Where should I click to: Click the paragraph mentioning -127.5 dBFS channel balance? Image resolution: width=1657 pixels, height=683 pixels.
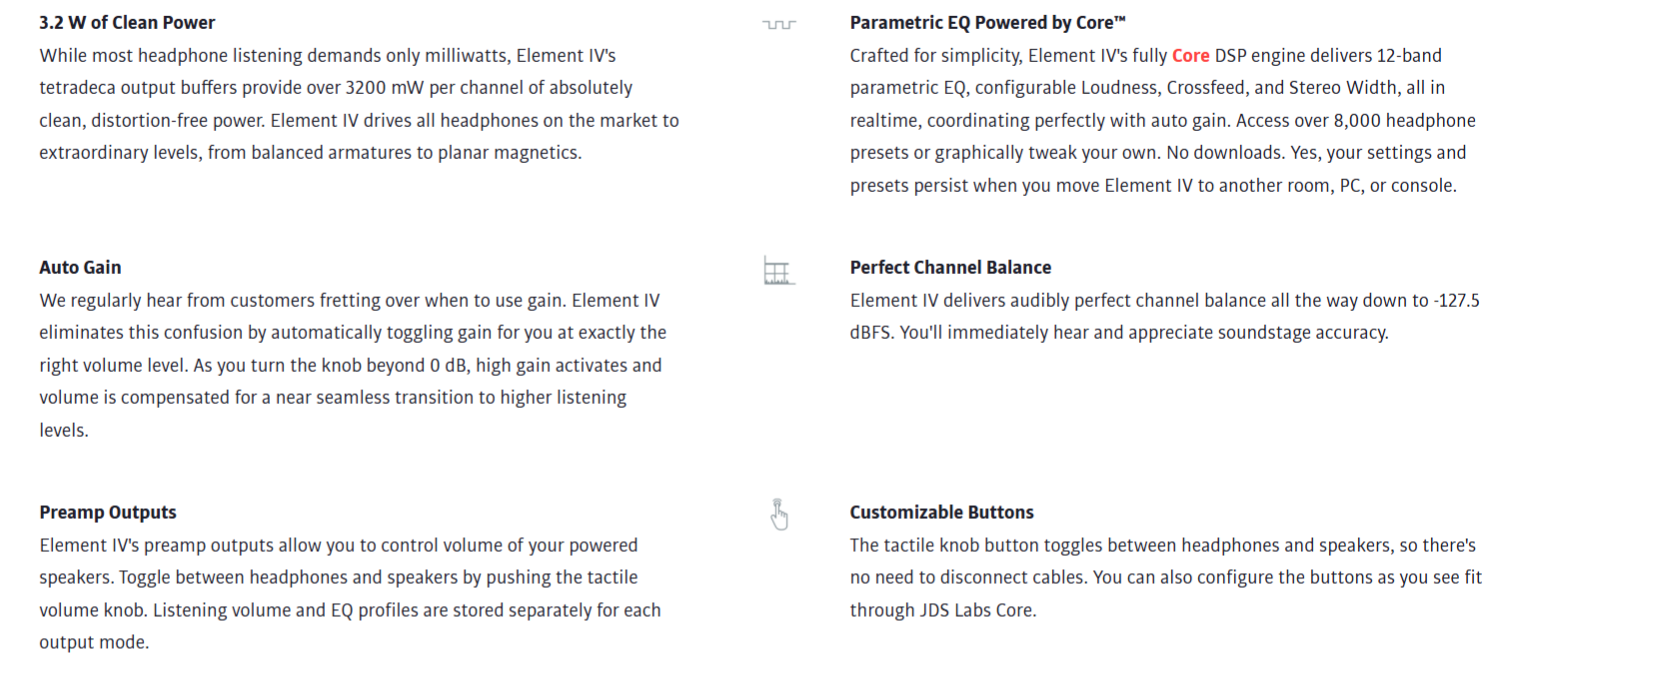point(1164,316)
